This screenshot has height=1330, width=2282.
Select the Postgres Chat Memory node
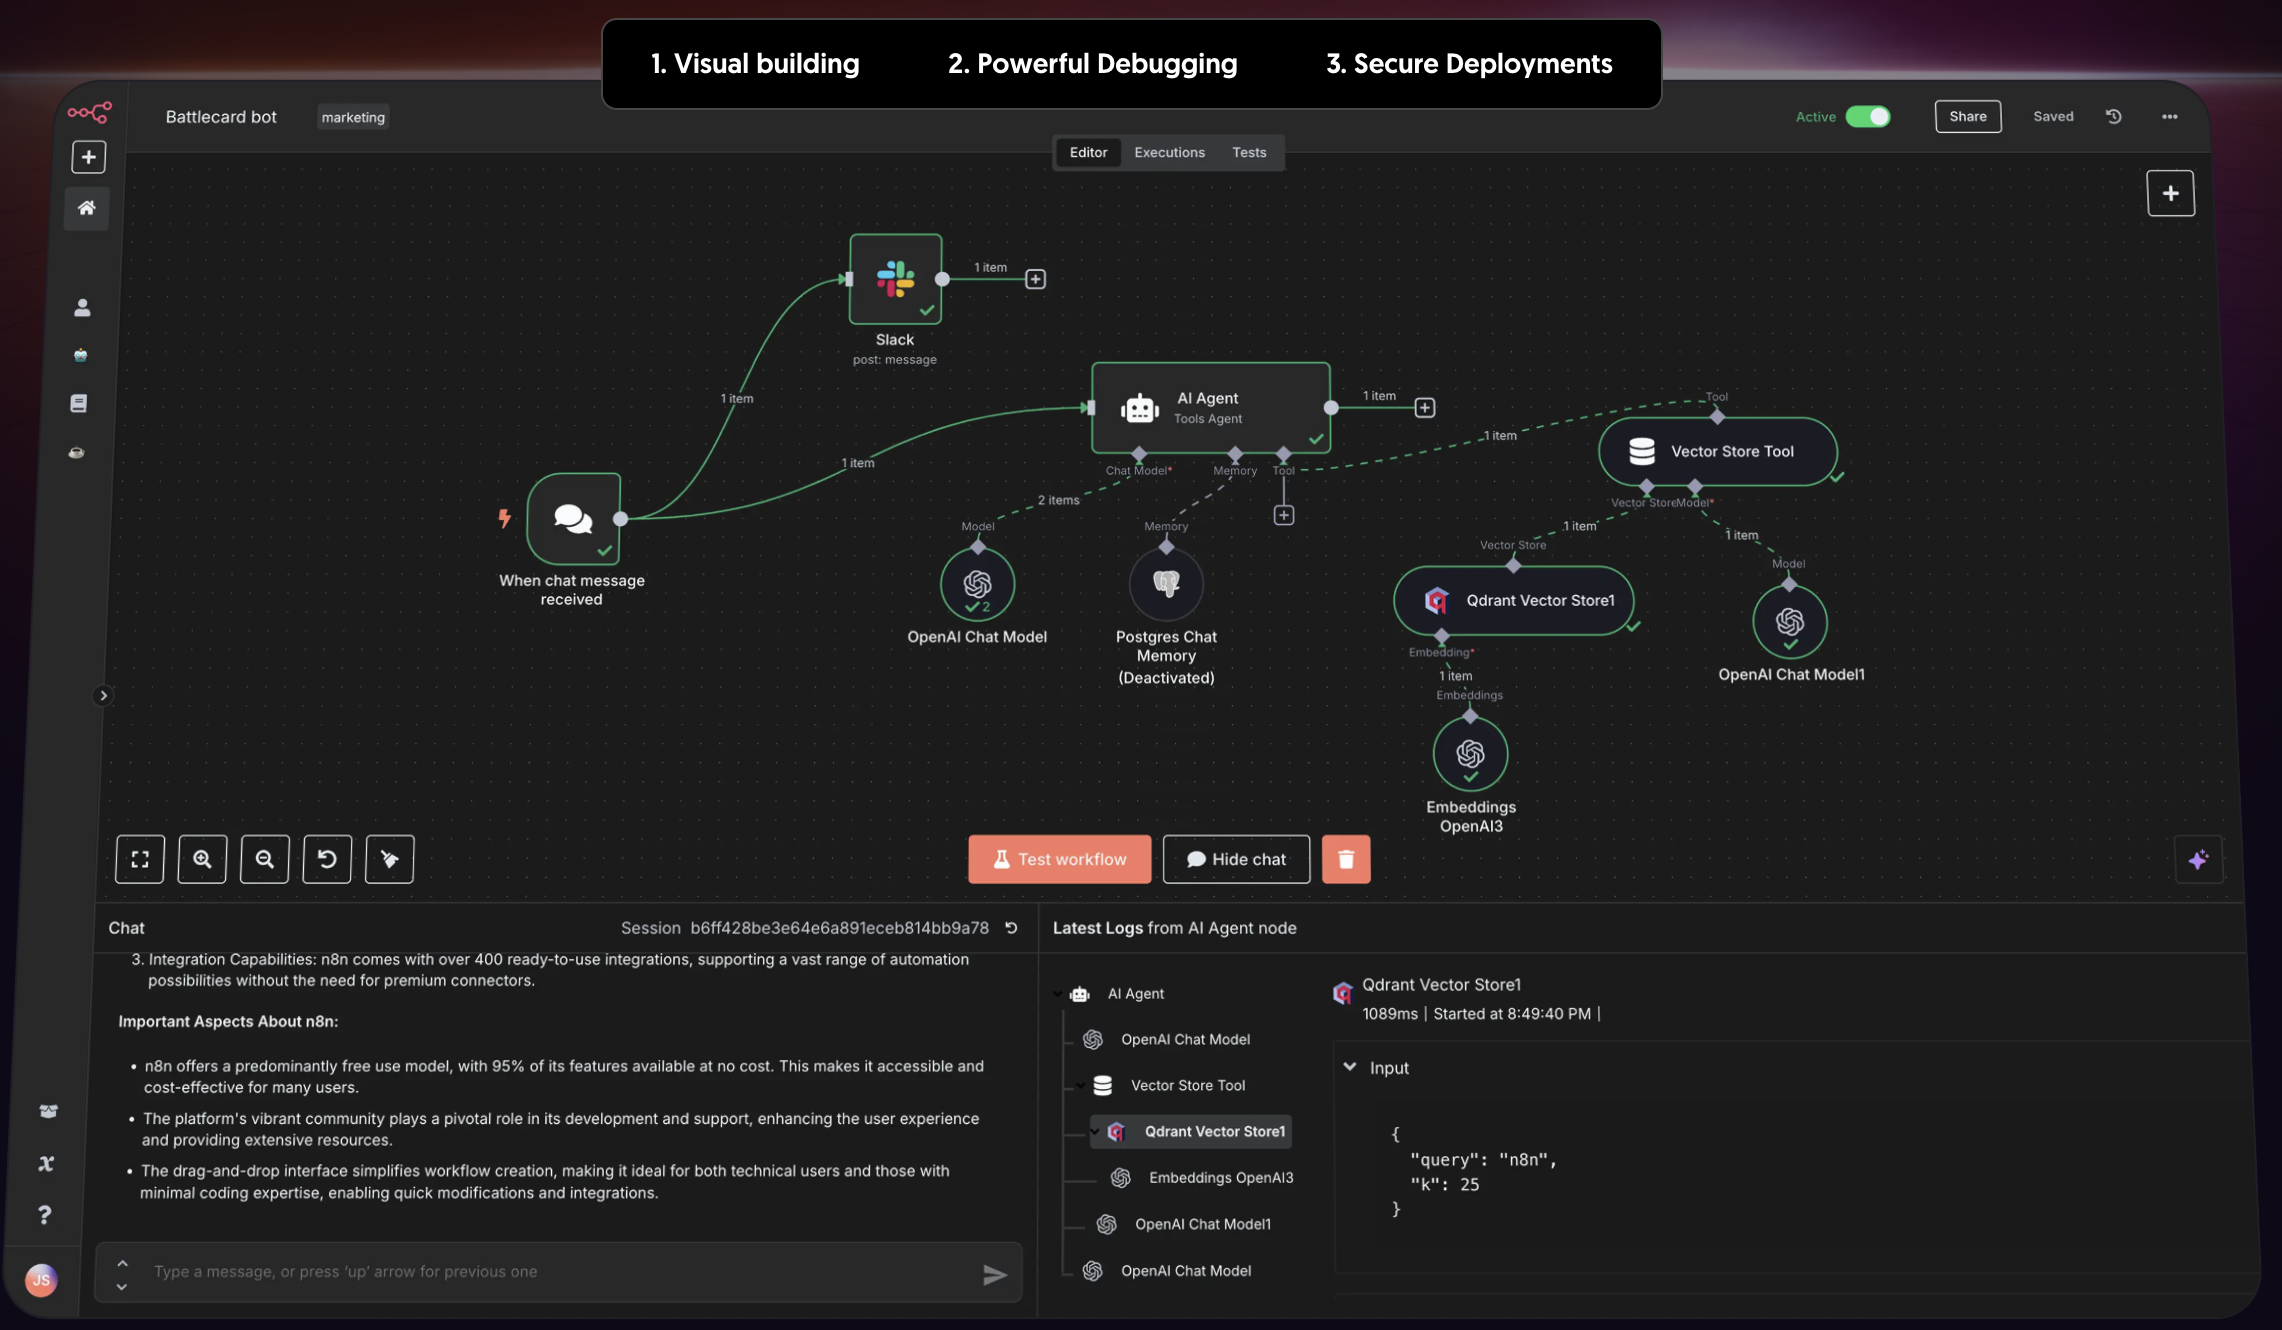(1166, 584)
